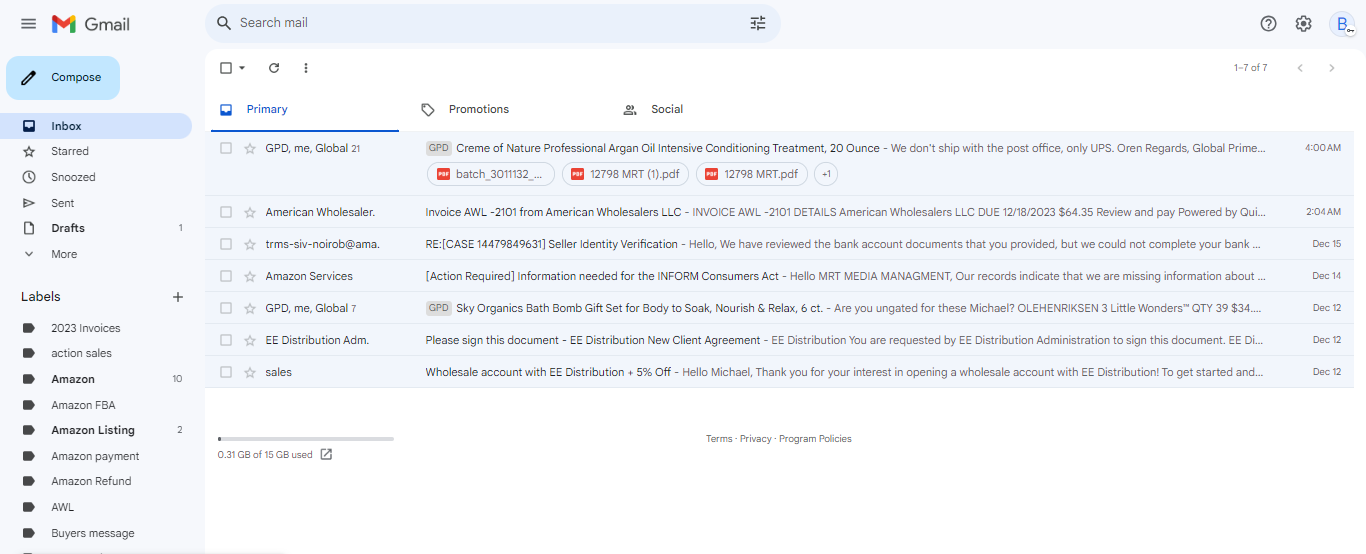1366x554 pixels.
Task: Click the Gmail logo
Action: tap(91, 24)
